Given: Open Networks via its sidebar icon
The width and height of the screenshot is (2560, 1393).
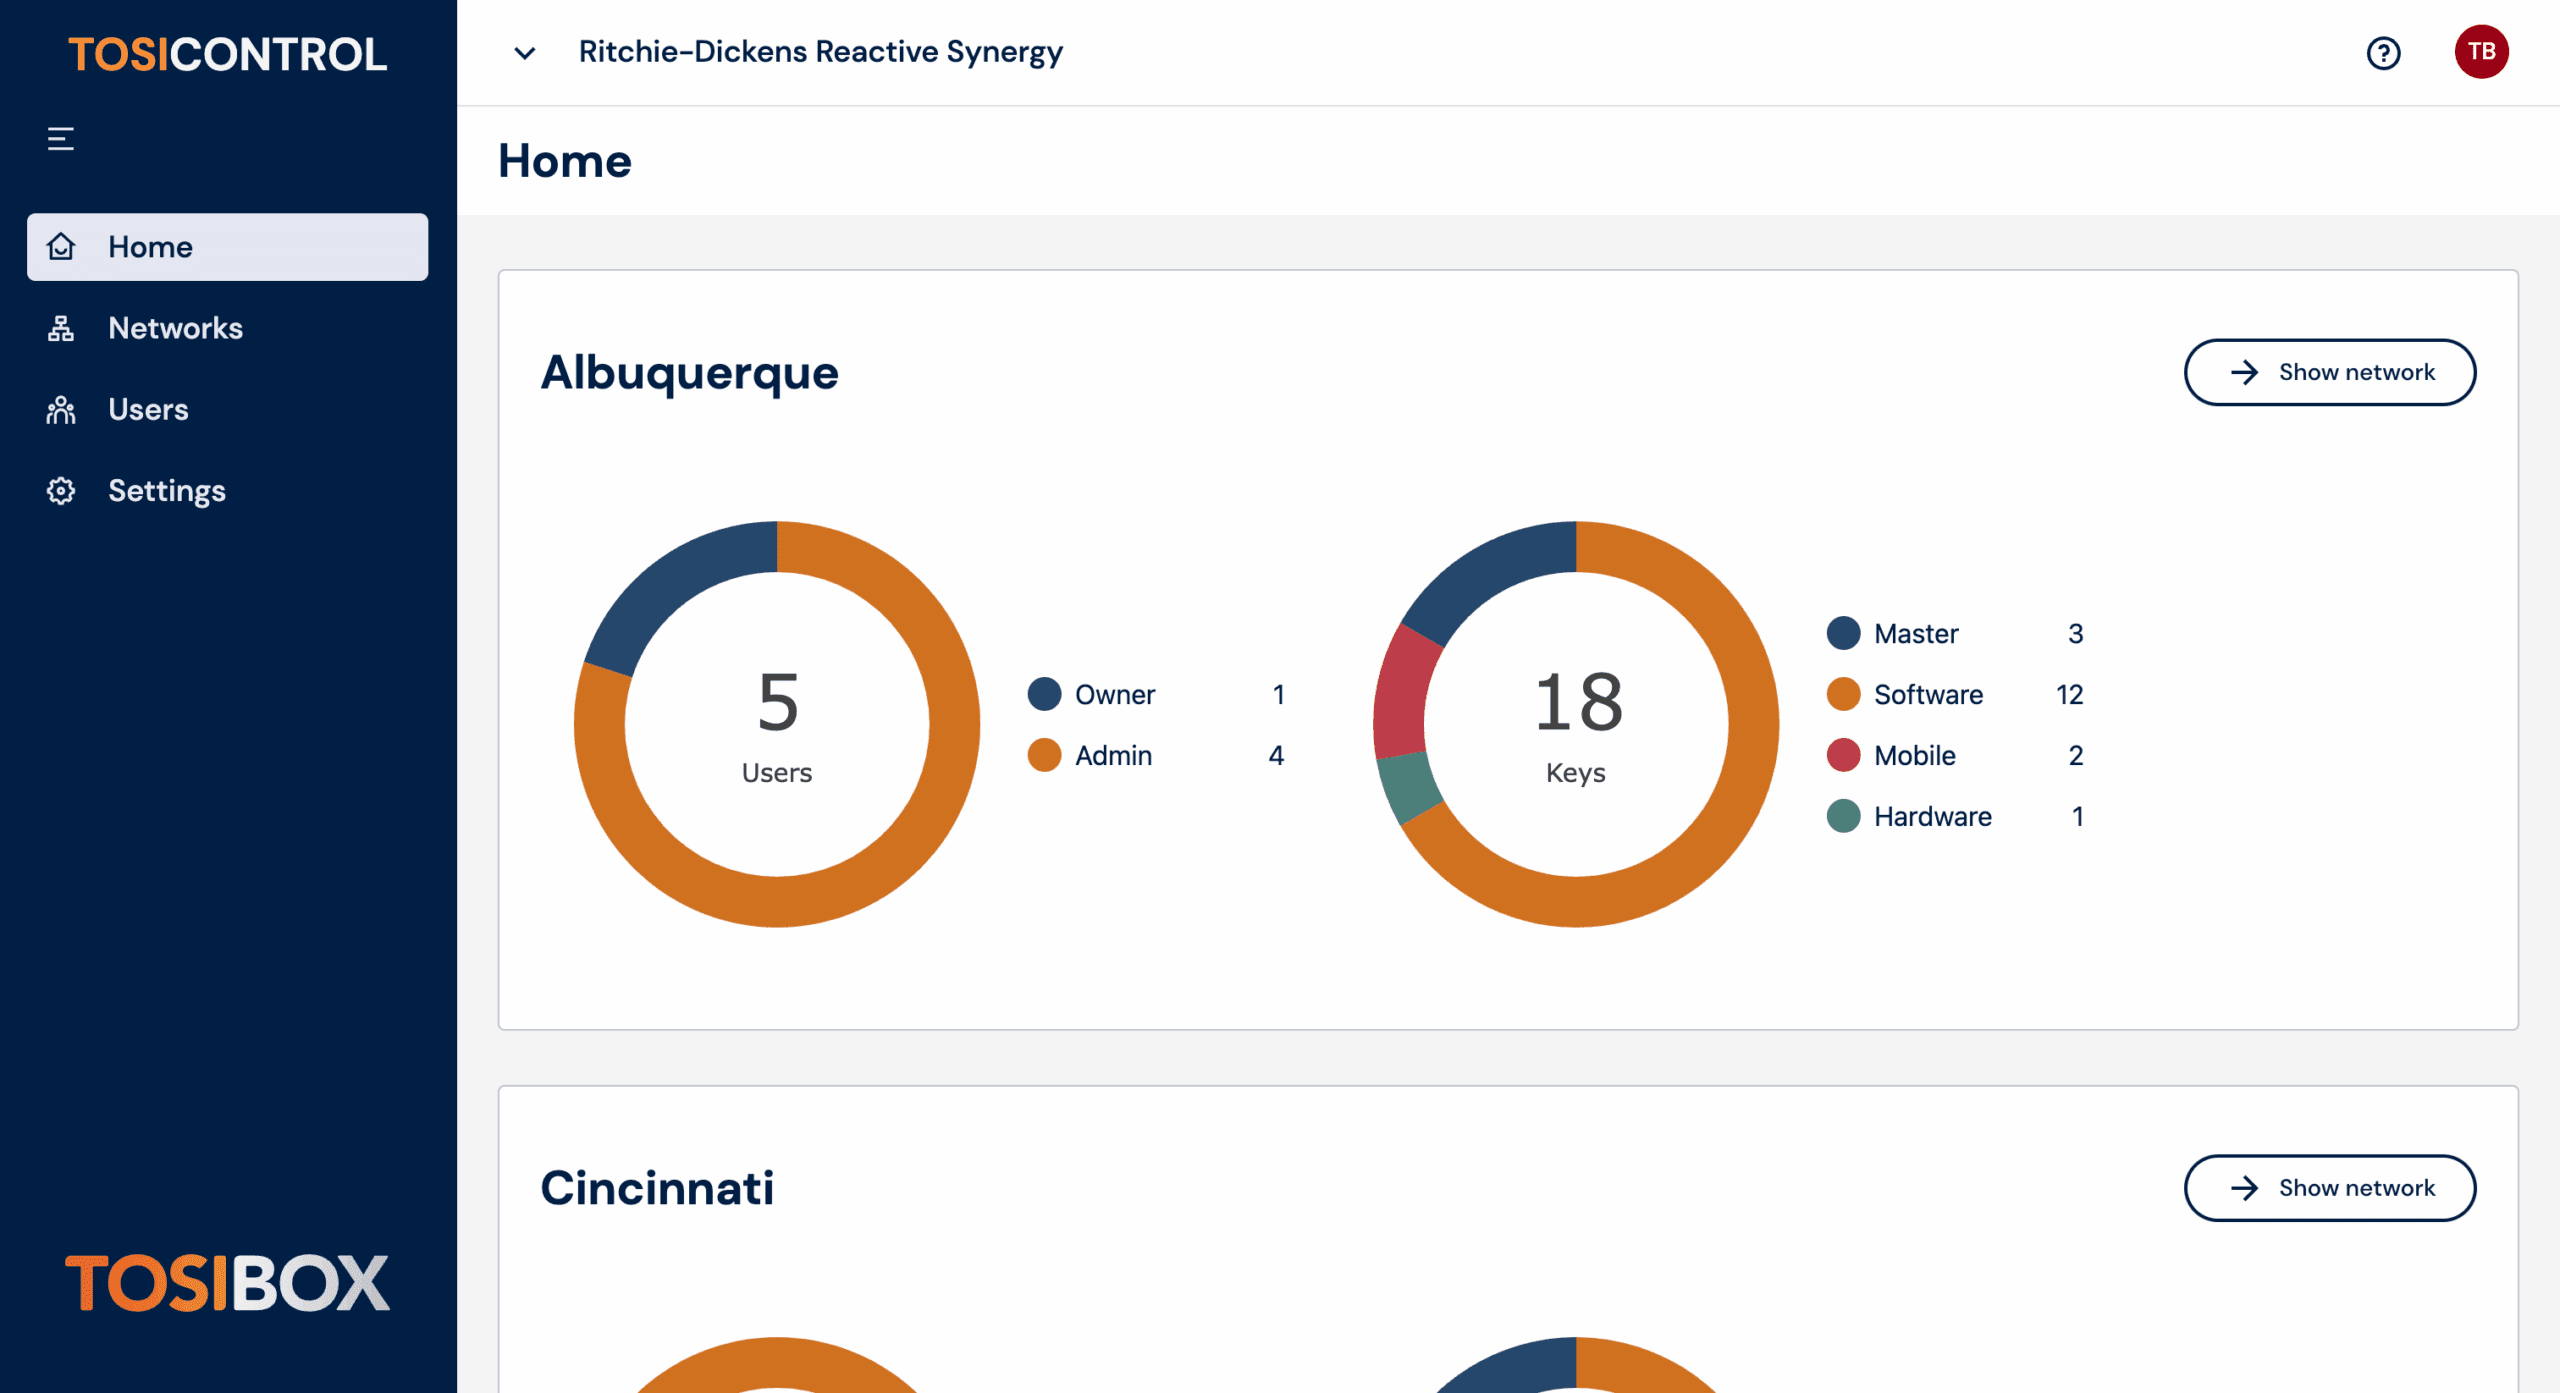Looking at the screenshot, I should click(x=62, y=328).
